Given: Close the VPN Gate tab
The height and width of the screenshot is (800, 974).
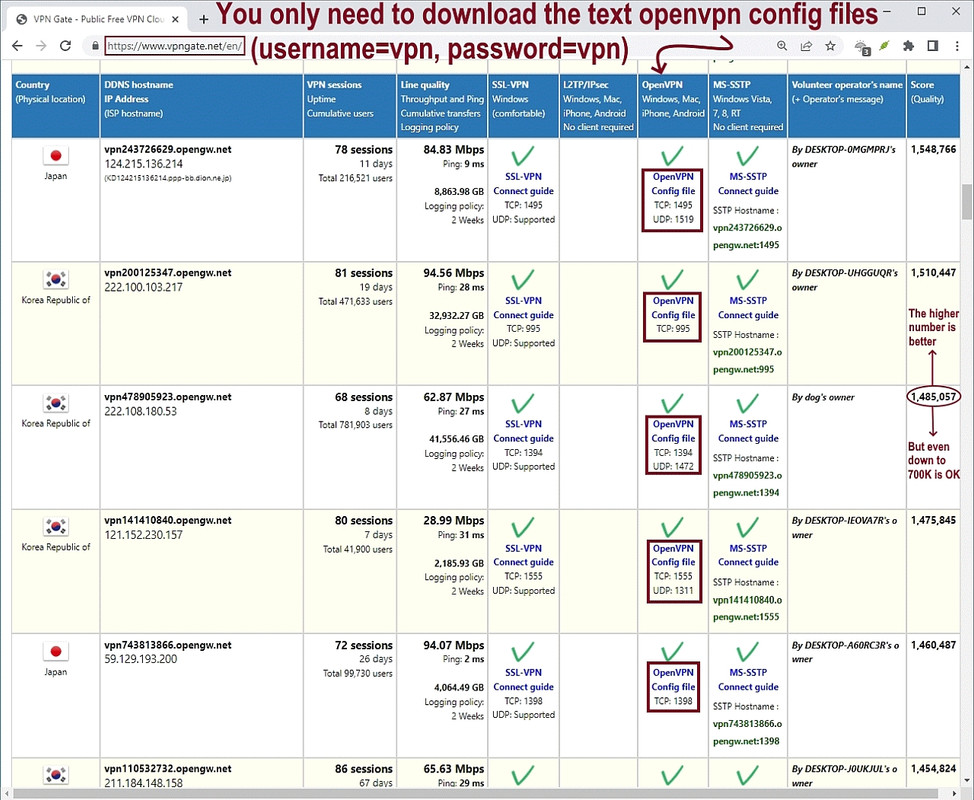Looking at the screenshot, I should (x=176, y=19).
